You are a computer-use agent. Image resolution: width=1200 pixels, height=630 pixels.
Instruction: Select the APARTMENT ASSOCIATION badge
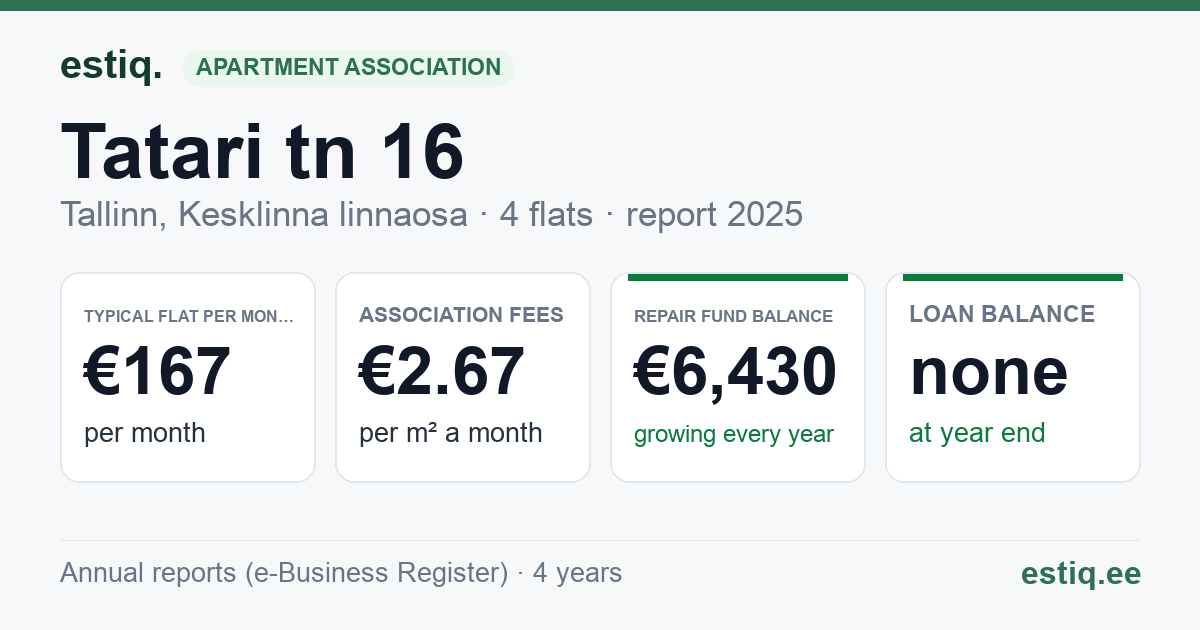point(348,68)
